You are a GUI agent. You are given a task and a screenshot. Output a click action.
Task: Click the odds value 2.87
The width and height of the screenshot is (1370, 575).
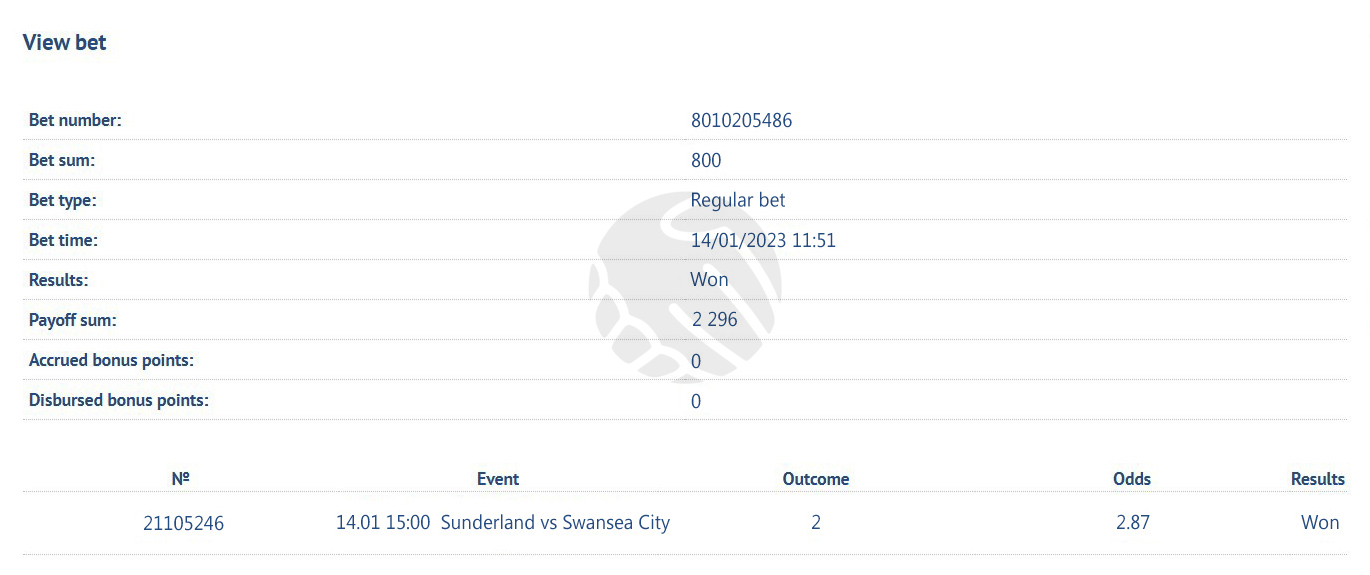[x=1133, y=522]
